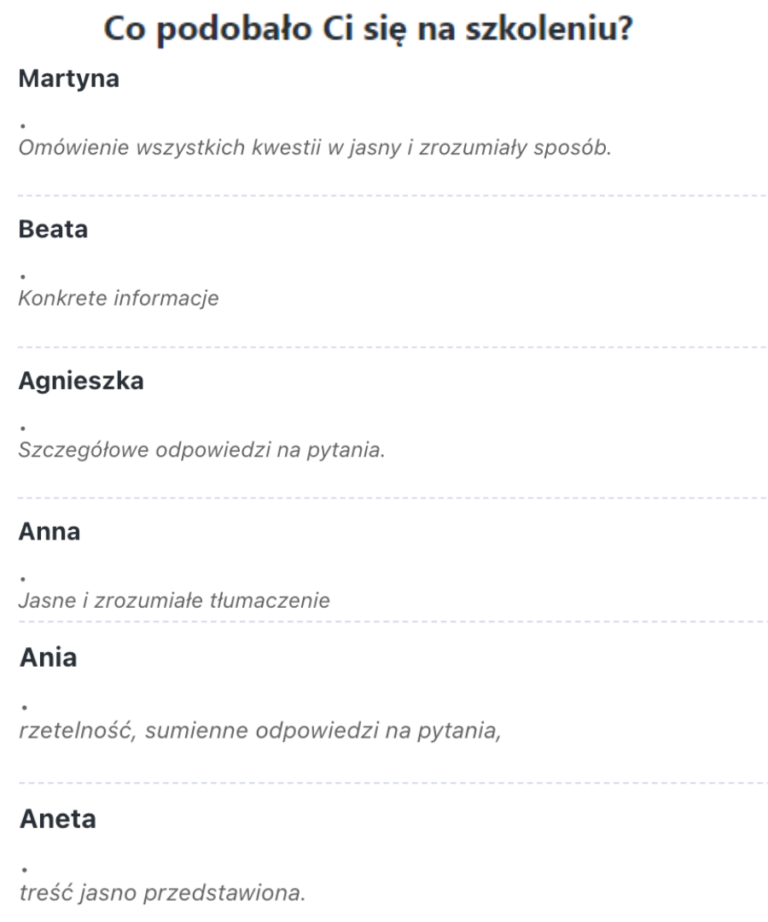768x922 pixels.
Task: Select the name Aneta
Action: [58, 819]
